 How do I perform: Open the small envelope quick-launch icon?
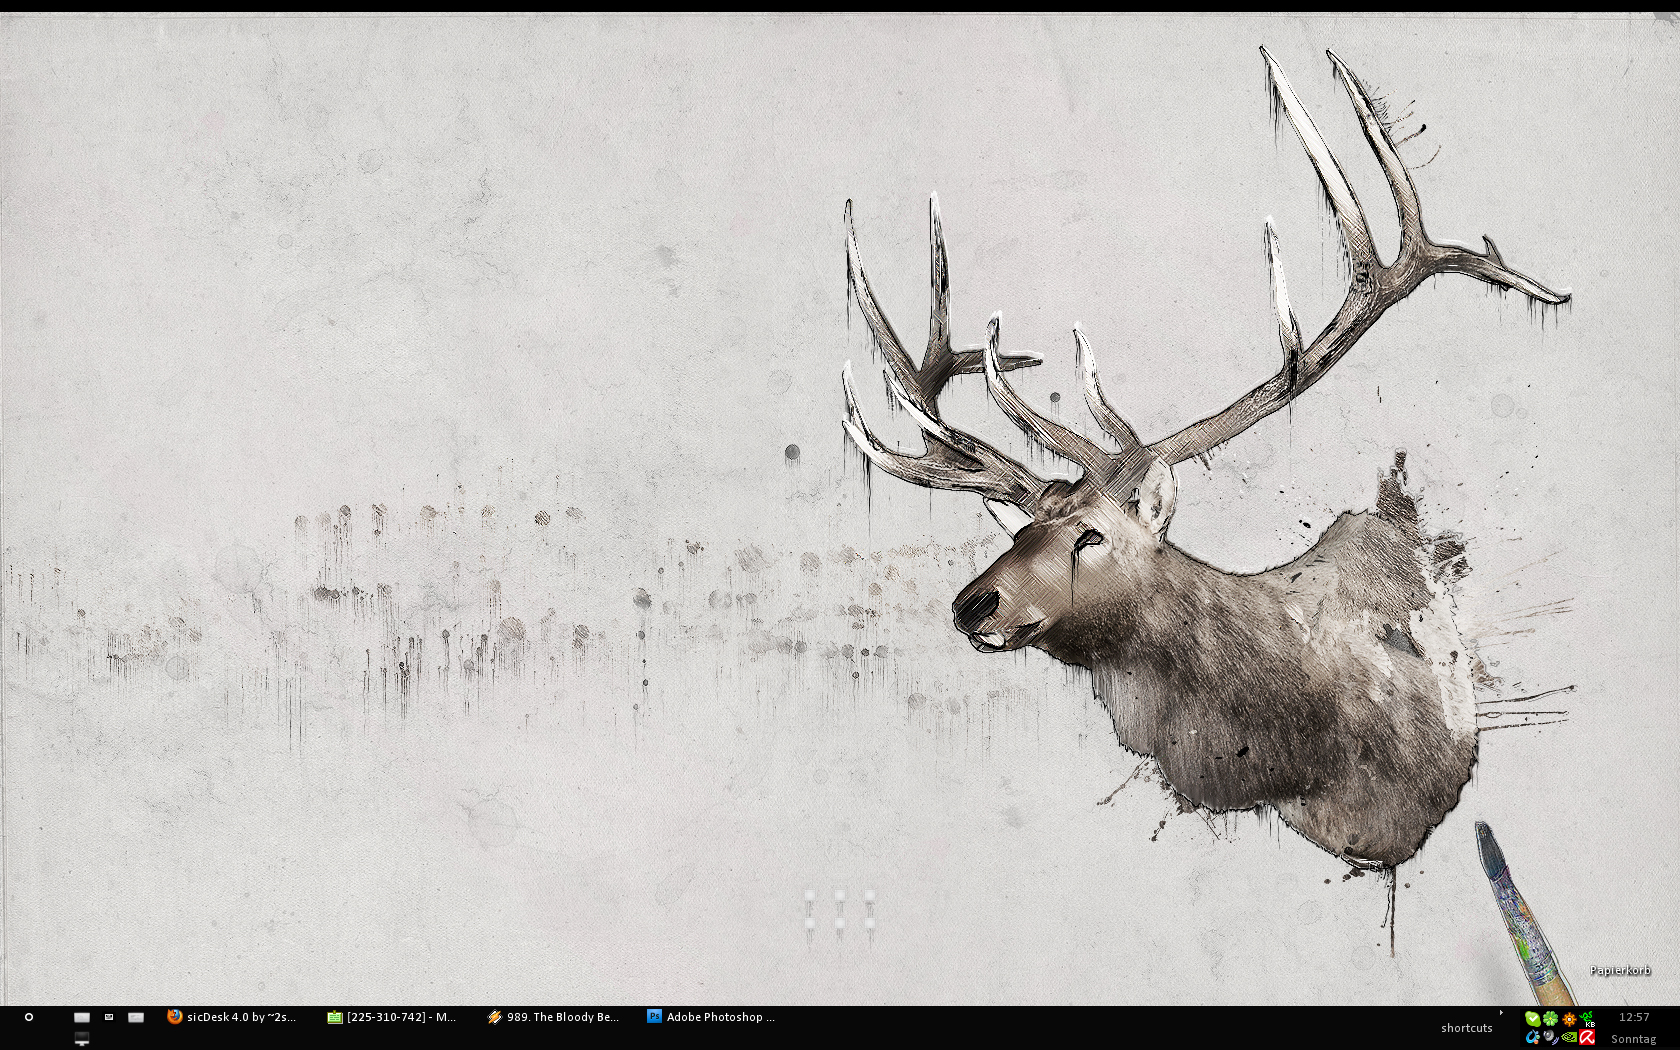click(109, 1017)
